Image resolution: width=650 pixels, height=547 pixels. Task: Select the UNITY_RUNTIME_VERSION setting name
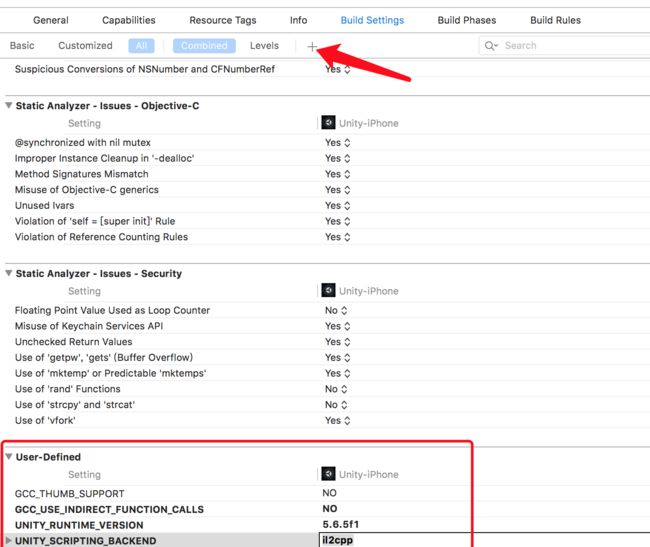[x=79, y=525]
